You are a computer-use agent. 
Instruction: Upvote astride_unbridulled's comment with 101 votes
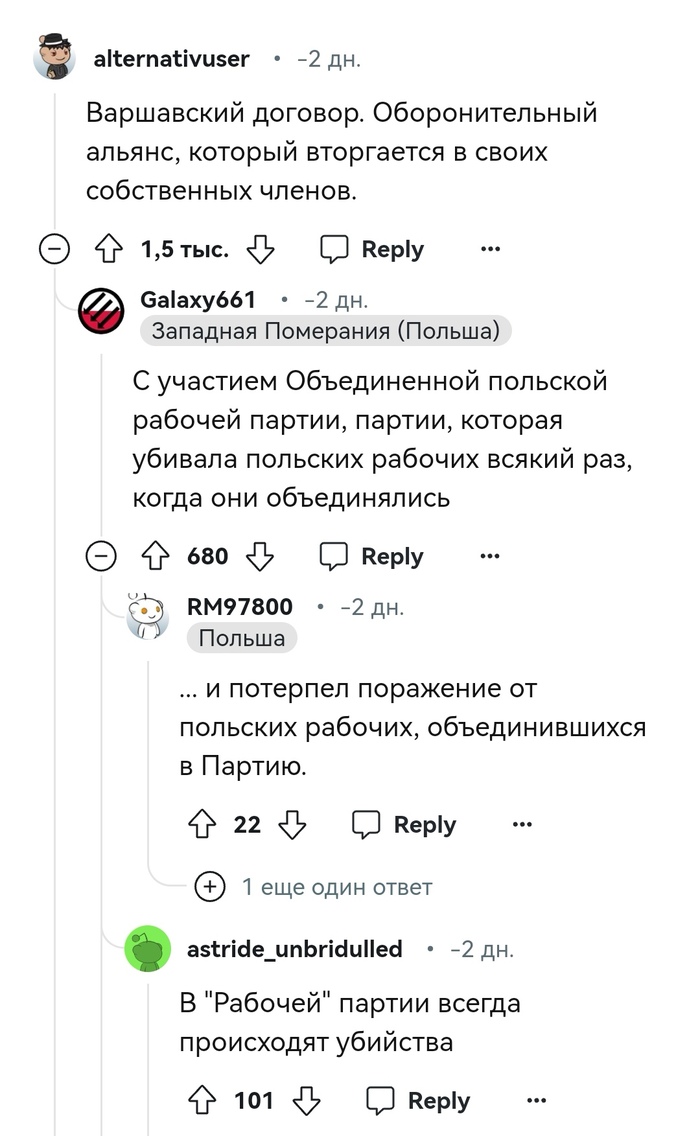202,1101
